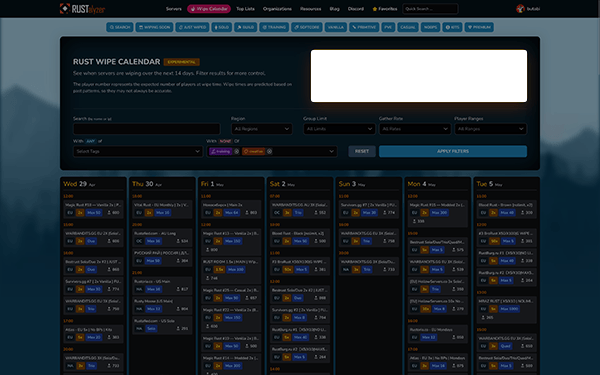Open the Blog link
The height and width of the screenshot is (375, 600).
pos(334,9)
